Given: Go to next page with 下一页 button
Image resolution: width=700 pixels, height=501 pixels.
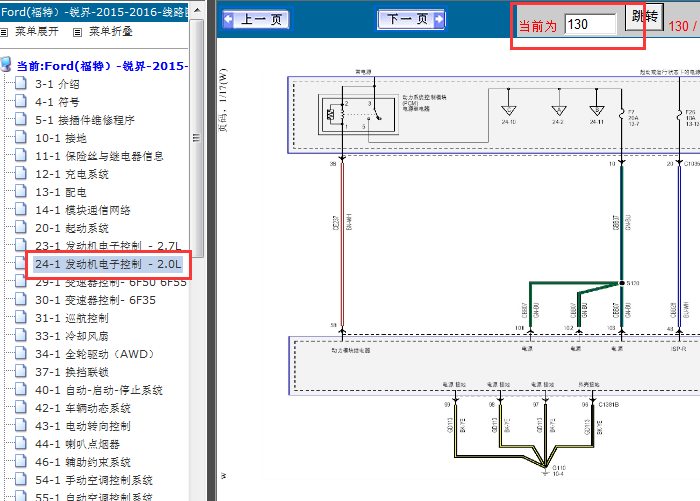Looking at the screenshot, I should pyautogui.click(x=411, y=19).
